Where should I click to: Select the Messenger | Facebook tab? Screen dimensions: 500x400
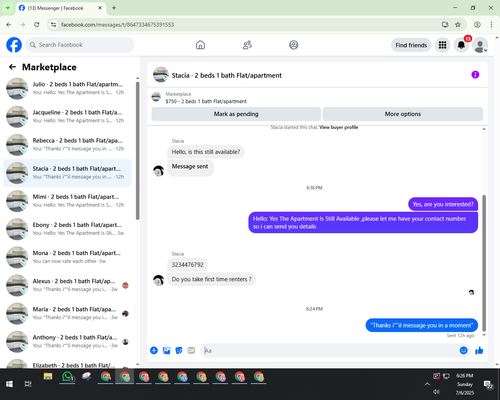(60, 8)
